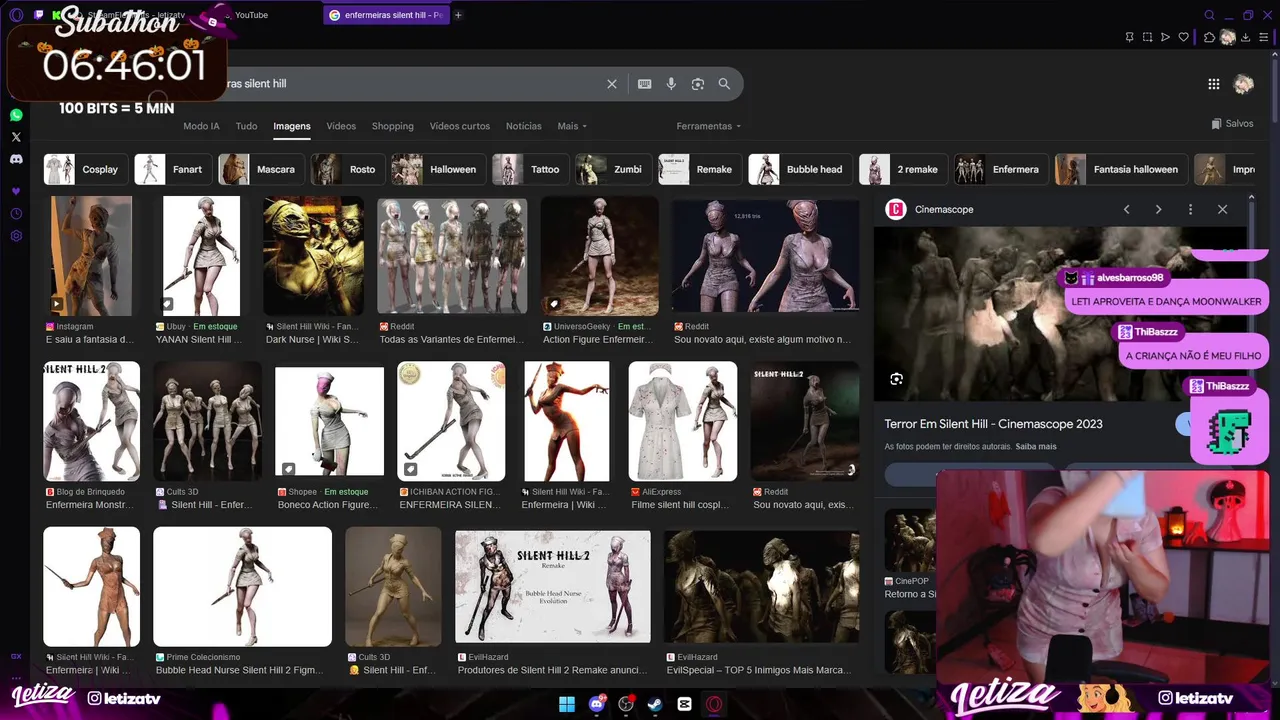Switch to the Tudo results tab
Viewport: 1280px width, 720px height.
(246, 126)
